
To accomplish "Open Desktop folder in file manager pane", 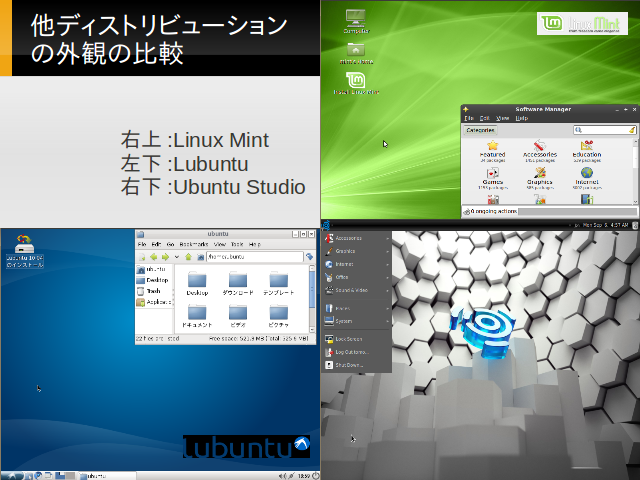I will tap(197, 283).
